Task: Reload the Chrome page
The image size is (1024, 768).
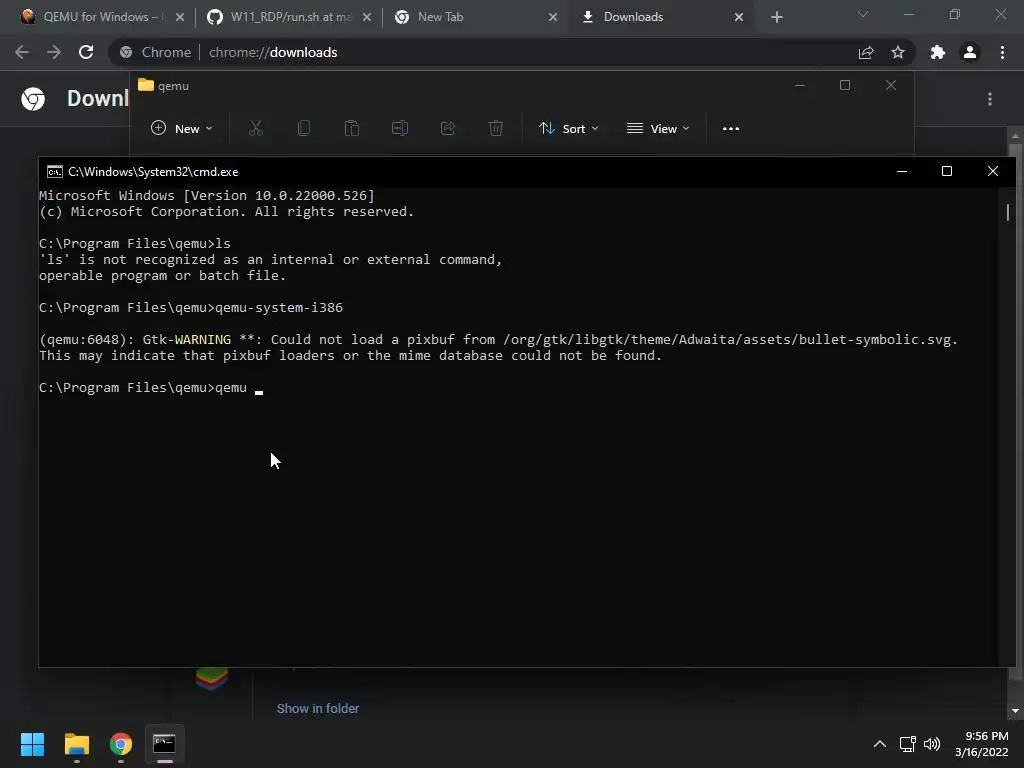Action: [x=86, y=52]
